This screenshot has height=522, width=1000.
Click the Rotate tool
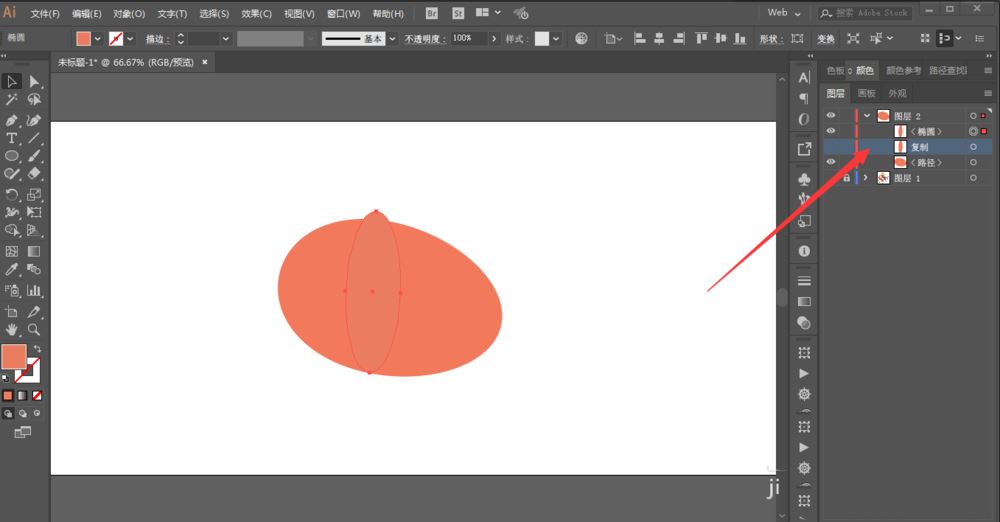tap(12, 194)
